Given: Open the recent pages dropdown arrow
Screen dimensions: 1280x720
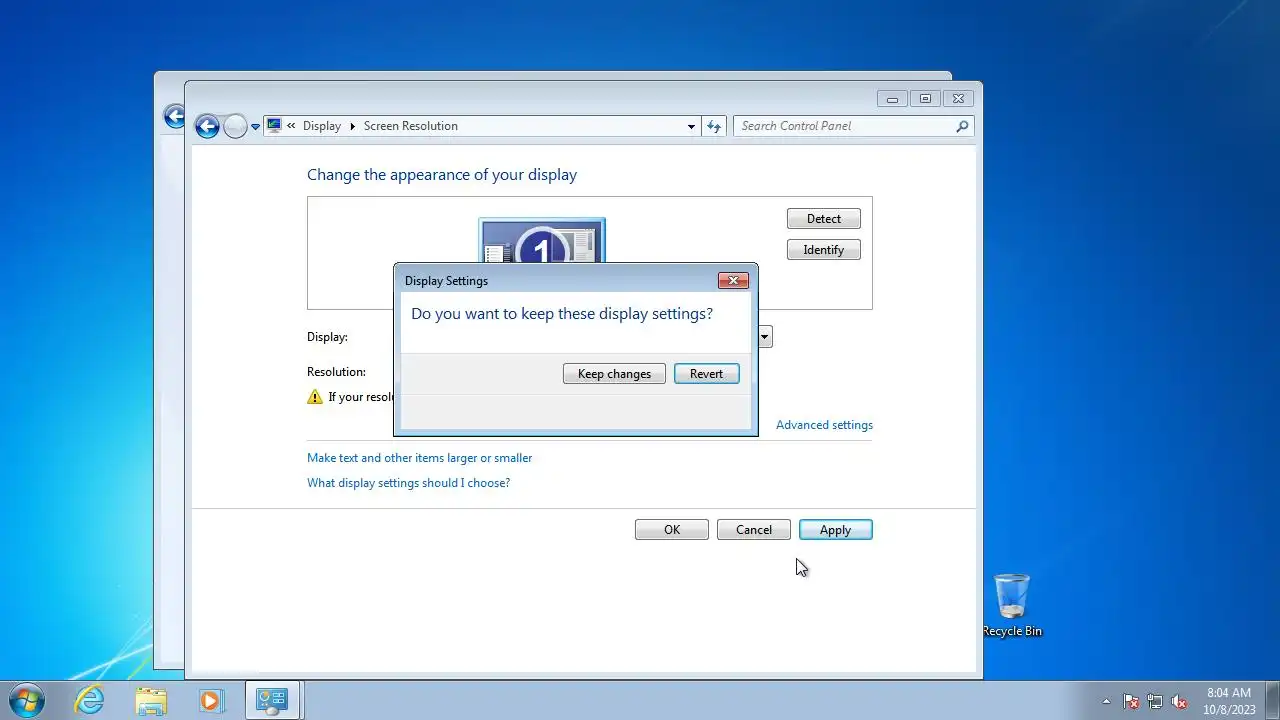Looking at the screenshot, I should pos(256,126).
